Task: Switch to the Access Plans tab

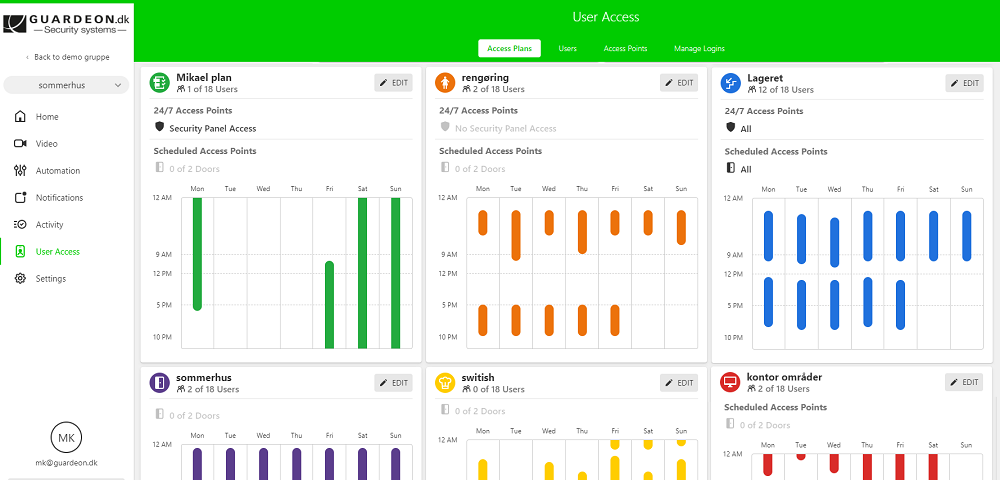Action: tap(510, 48)
